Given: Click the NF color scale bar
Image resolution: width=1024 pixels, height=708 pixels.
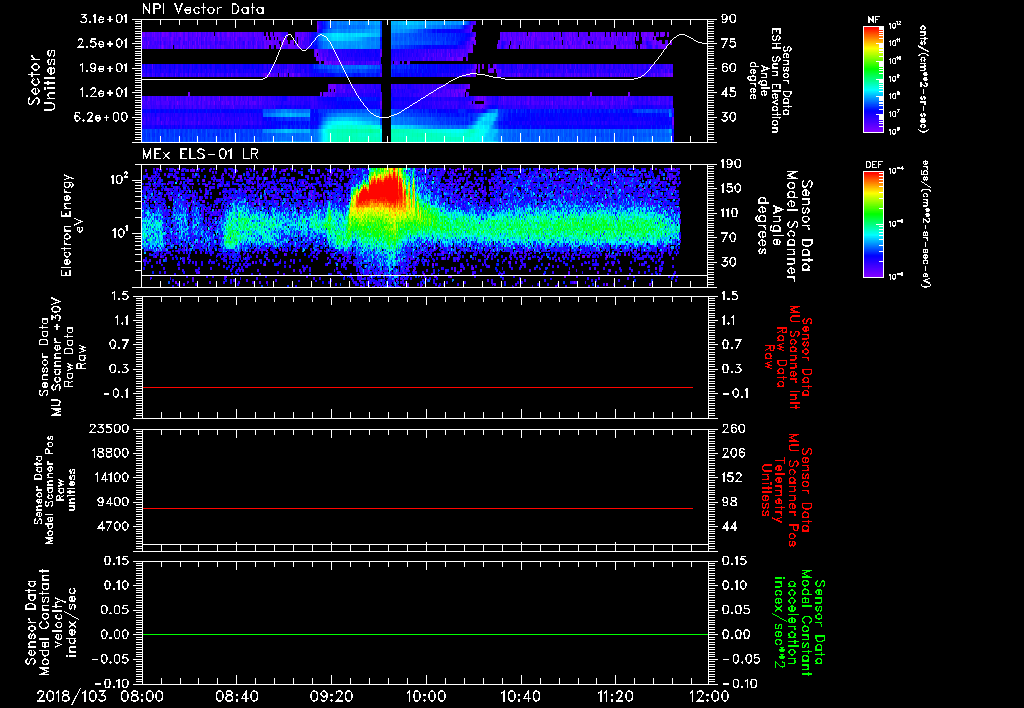Looking at the screenshot, I should pos(873,79).
